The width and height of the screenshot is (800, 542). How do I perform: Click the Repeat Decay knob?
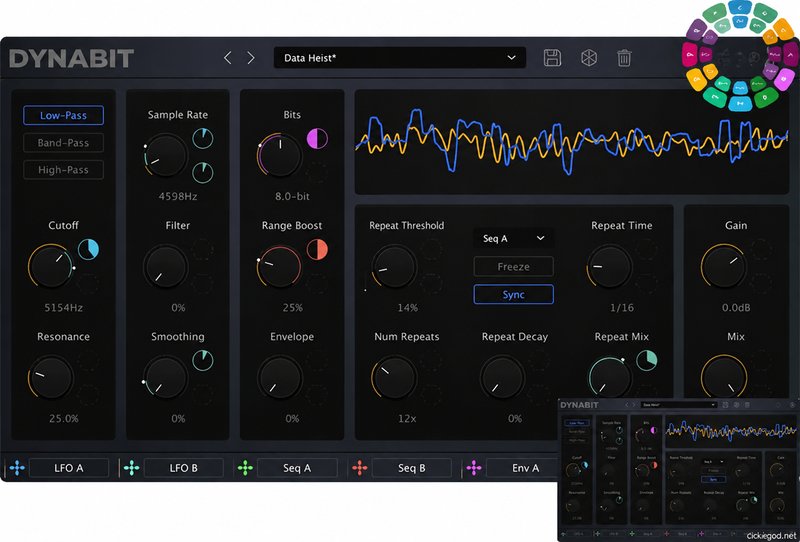(x=502, y=378)
